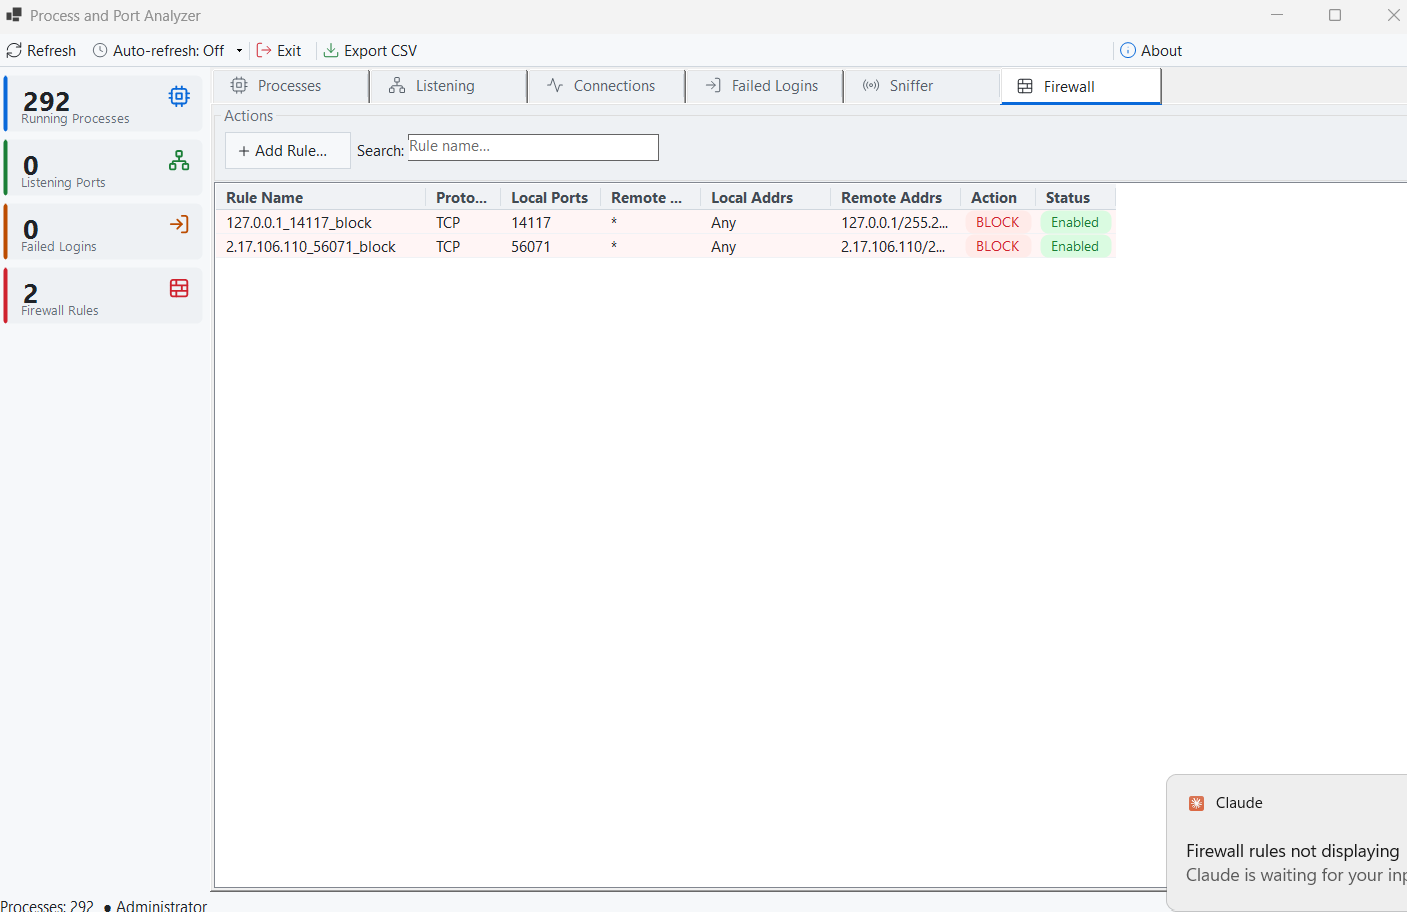
Task: Click the Add Rule... button
Action: pos(288,151)
